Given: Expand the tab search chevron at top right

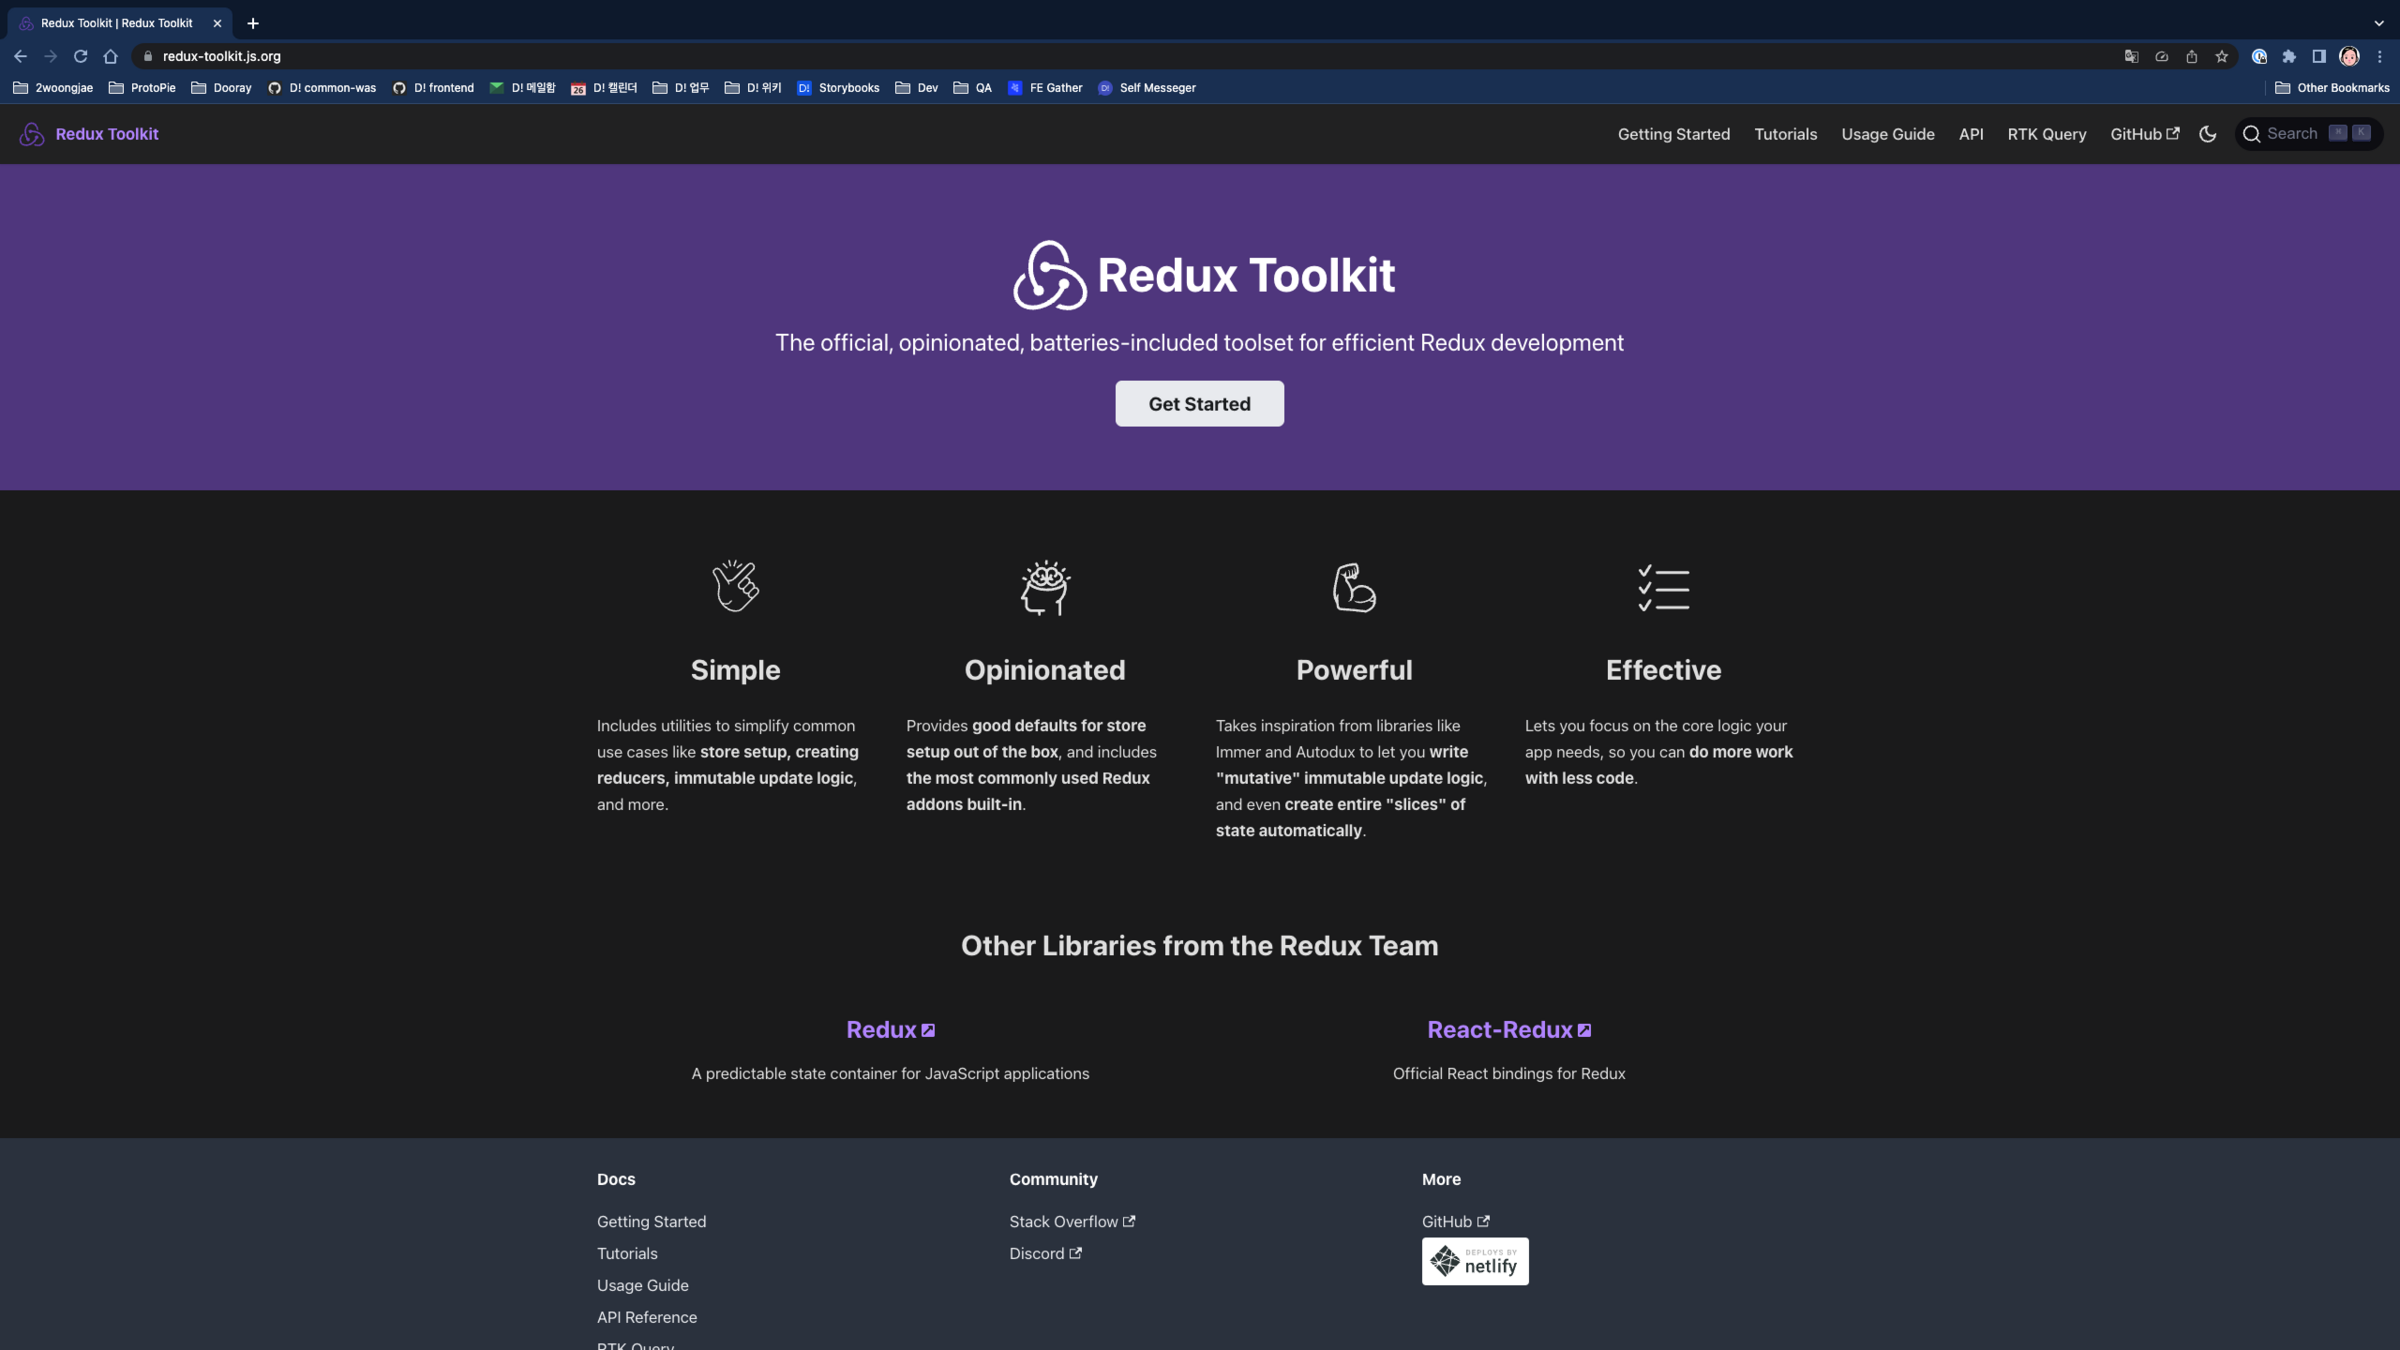Looking at the screenshot, I should [x=2379, y=23].
